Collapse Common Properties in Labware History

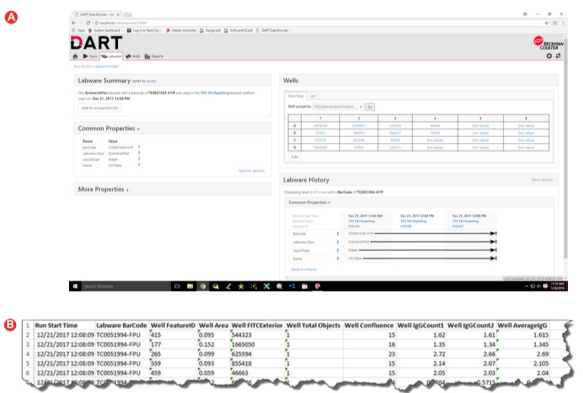click(x=310, y=202)
